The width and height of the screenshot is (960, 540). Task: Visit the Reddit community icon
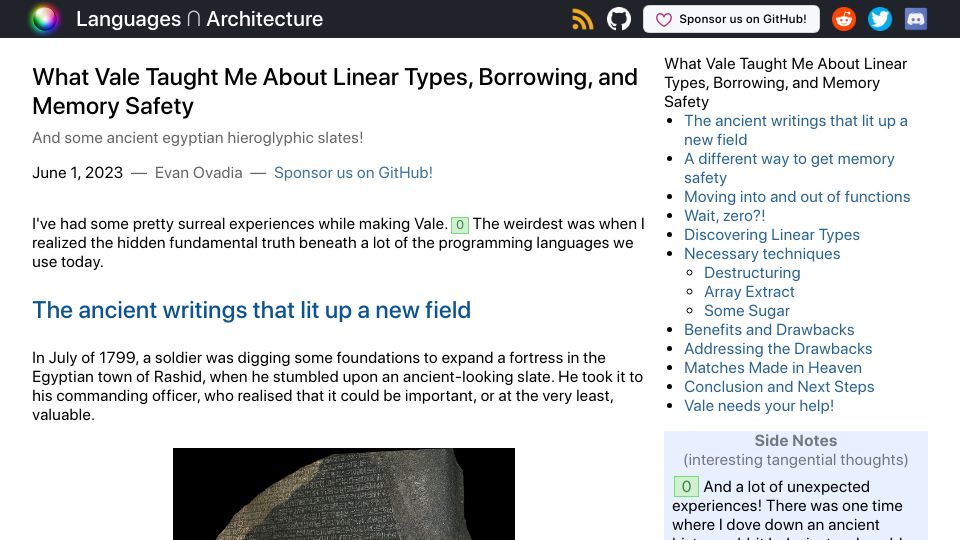(x=844, y=19)
